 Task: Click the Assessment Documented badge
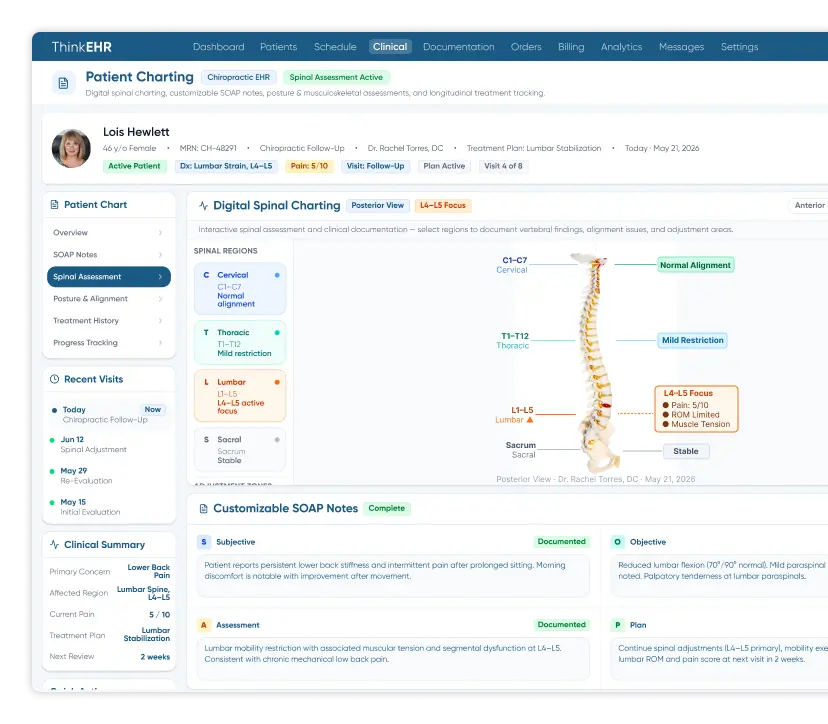tap(561, 625)
